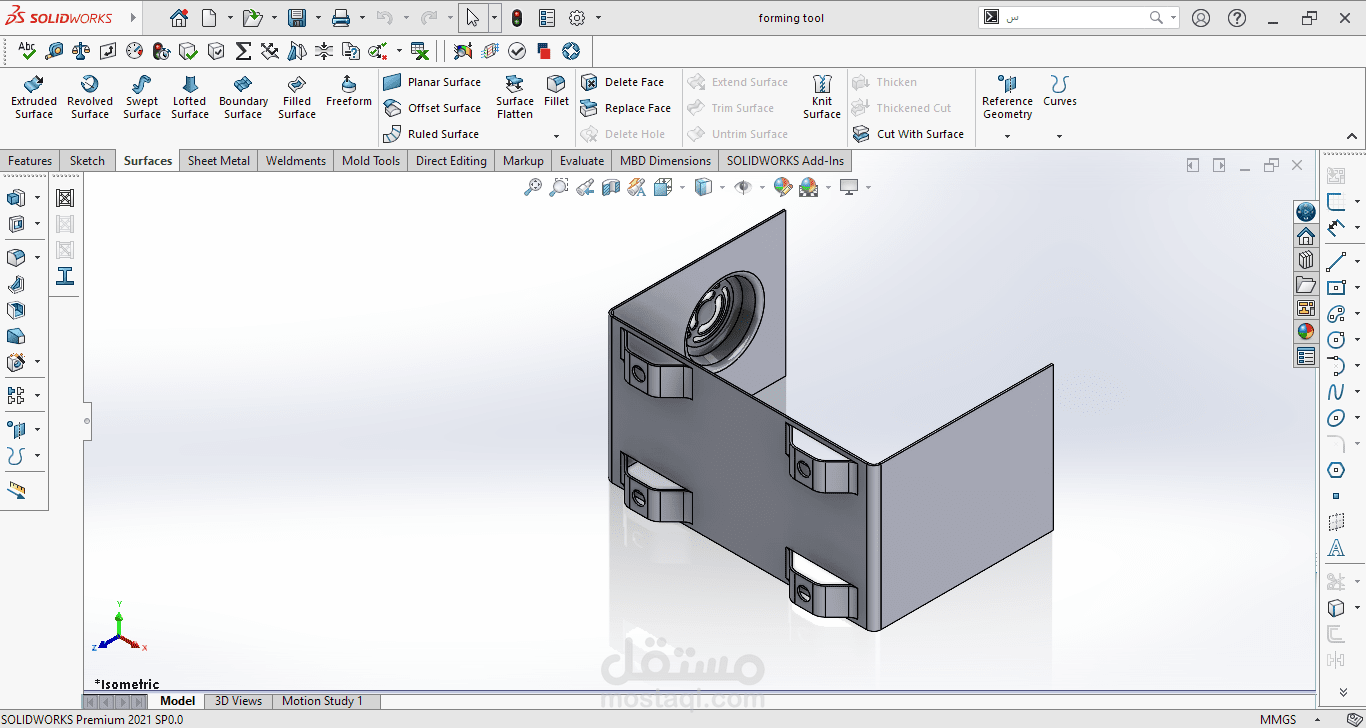Open the Help question mark icon

point(1237,18)
